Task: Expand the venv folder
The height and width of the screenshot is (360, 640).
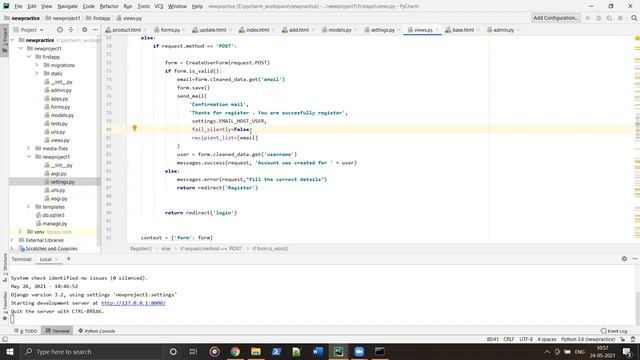Action: 20,231
